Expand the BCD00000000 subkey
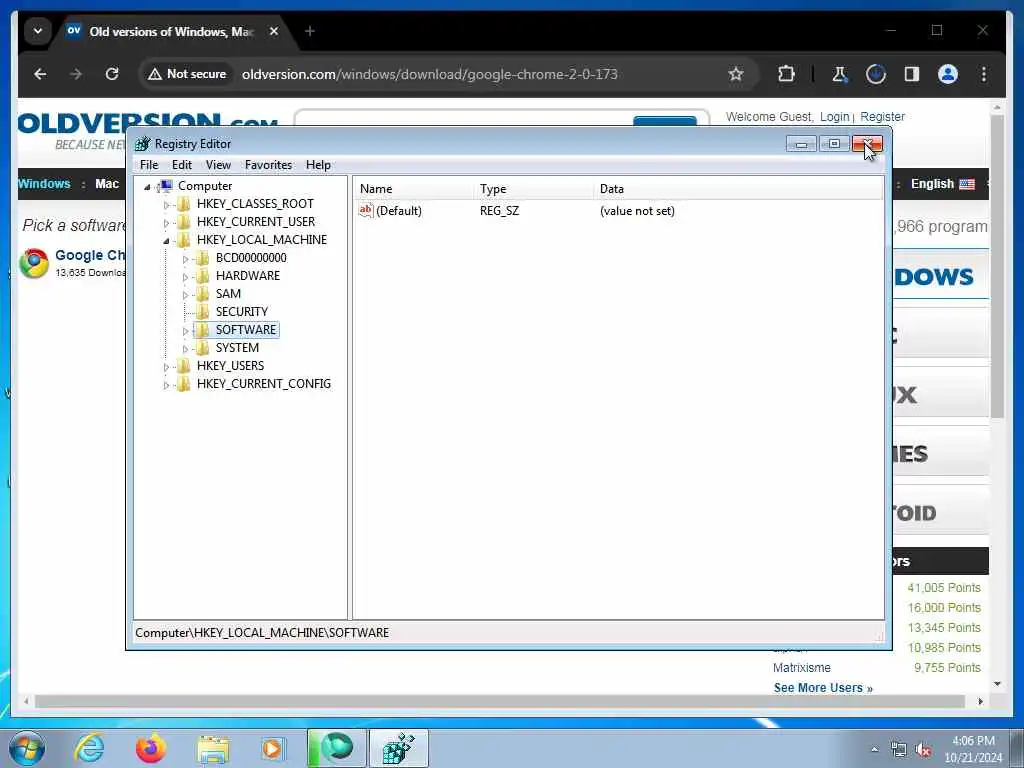Image resolution: width=1024 pixels, height=768 pixels. pyautogui.click(x=185, y=259)
